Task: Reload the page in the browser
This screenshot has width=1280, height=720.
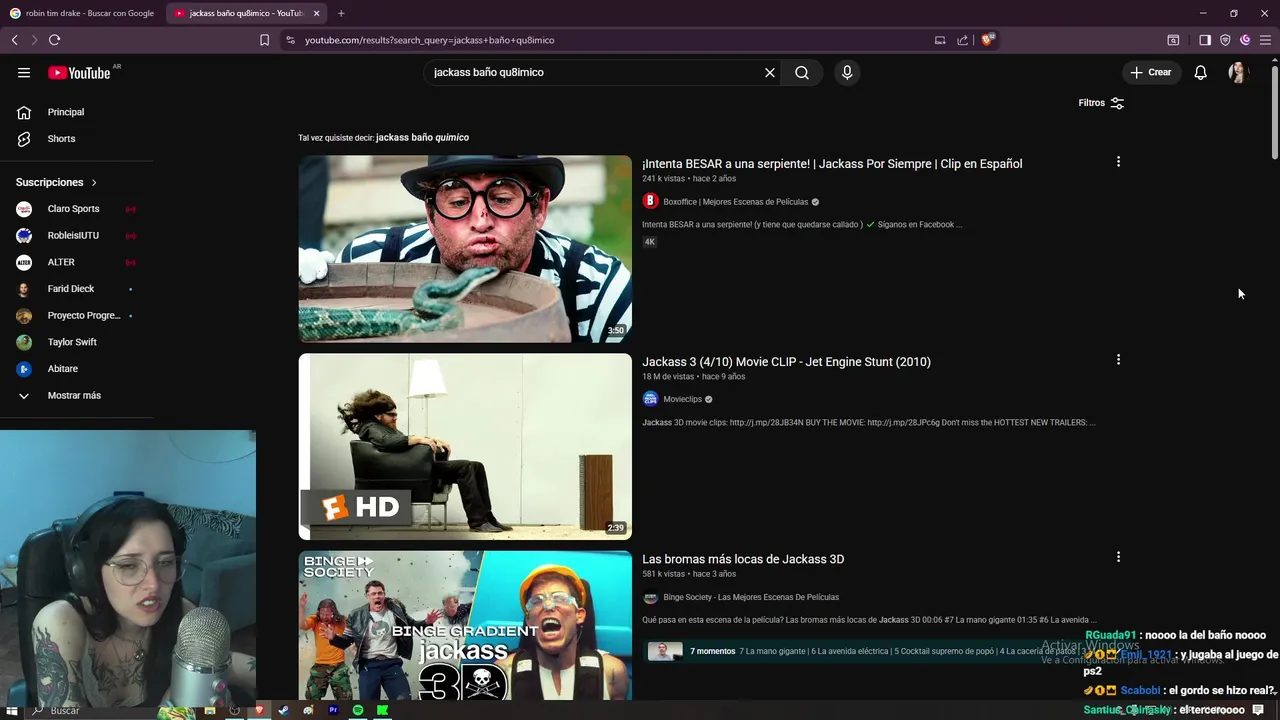Action: [54, 40]
